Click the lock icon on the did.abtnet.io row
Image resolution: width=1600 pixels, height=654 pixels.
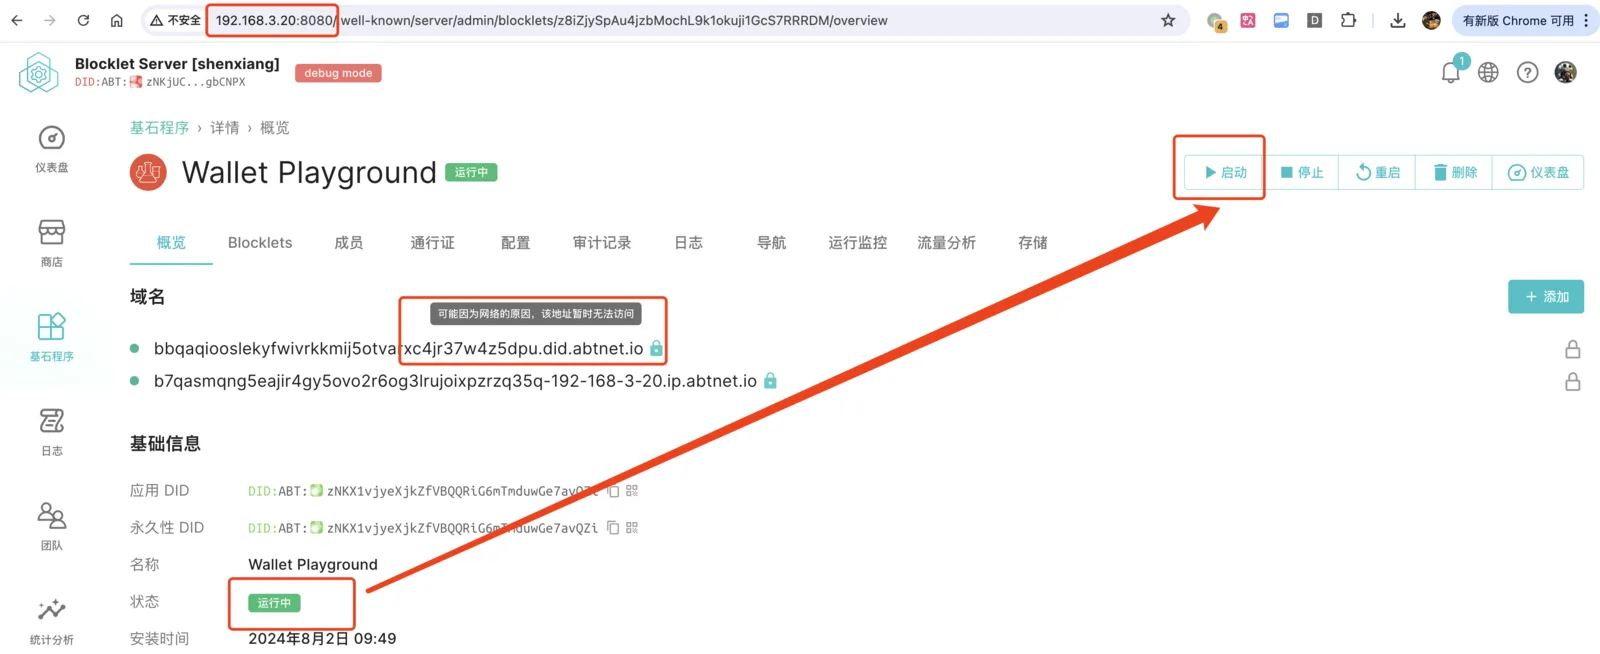click(x=1573, y=349)
